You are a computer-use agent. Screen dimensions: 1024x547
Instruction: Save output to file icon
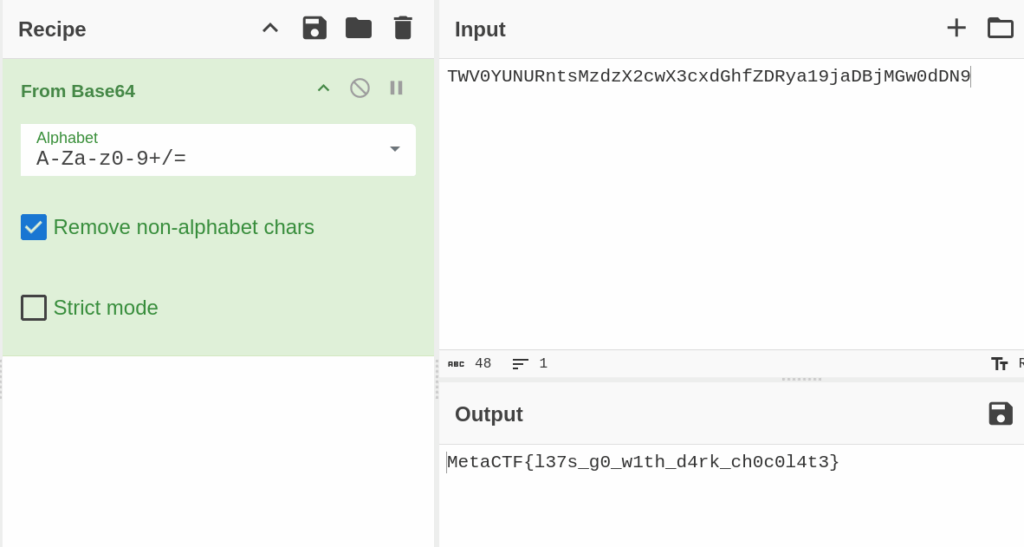tap(1000, 414)
